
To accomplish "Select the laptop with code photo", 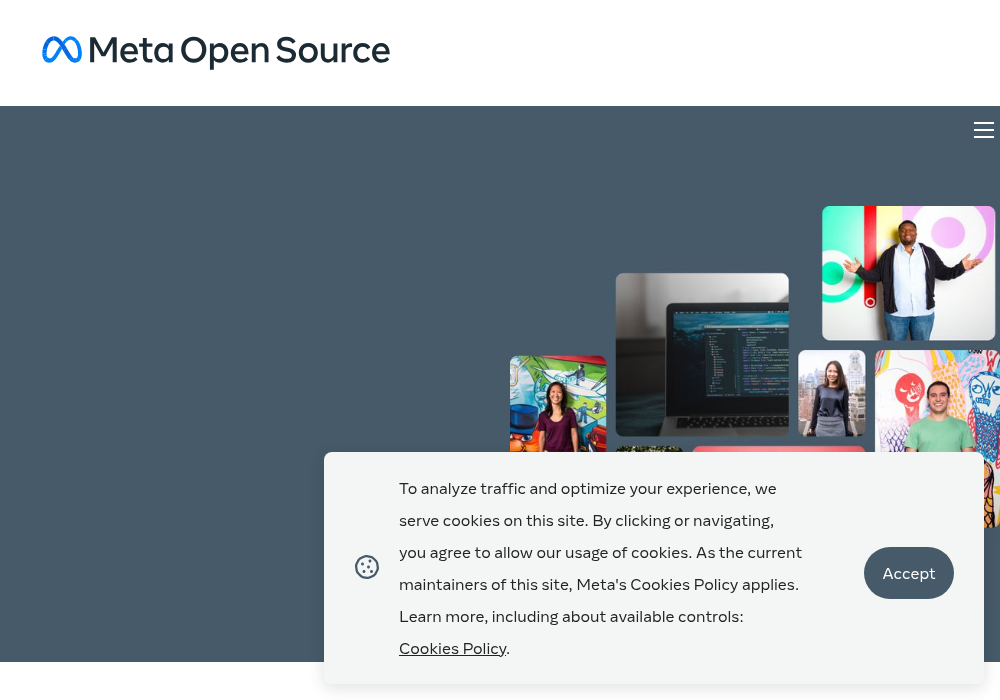I will tap(702, 354).
